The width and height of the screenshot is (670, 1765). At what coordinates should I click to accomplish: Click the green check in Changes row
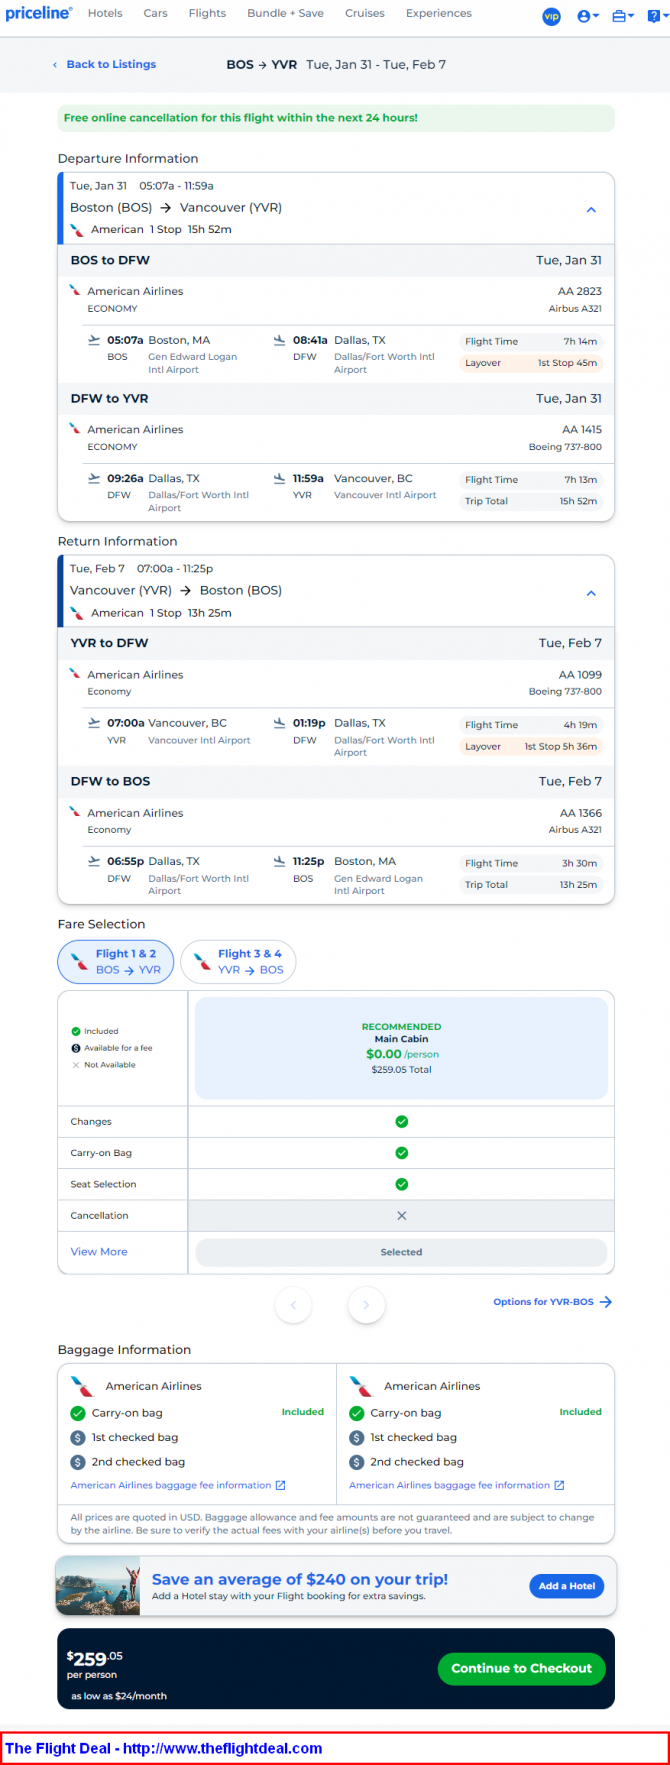(402, 1122)
